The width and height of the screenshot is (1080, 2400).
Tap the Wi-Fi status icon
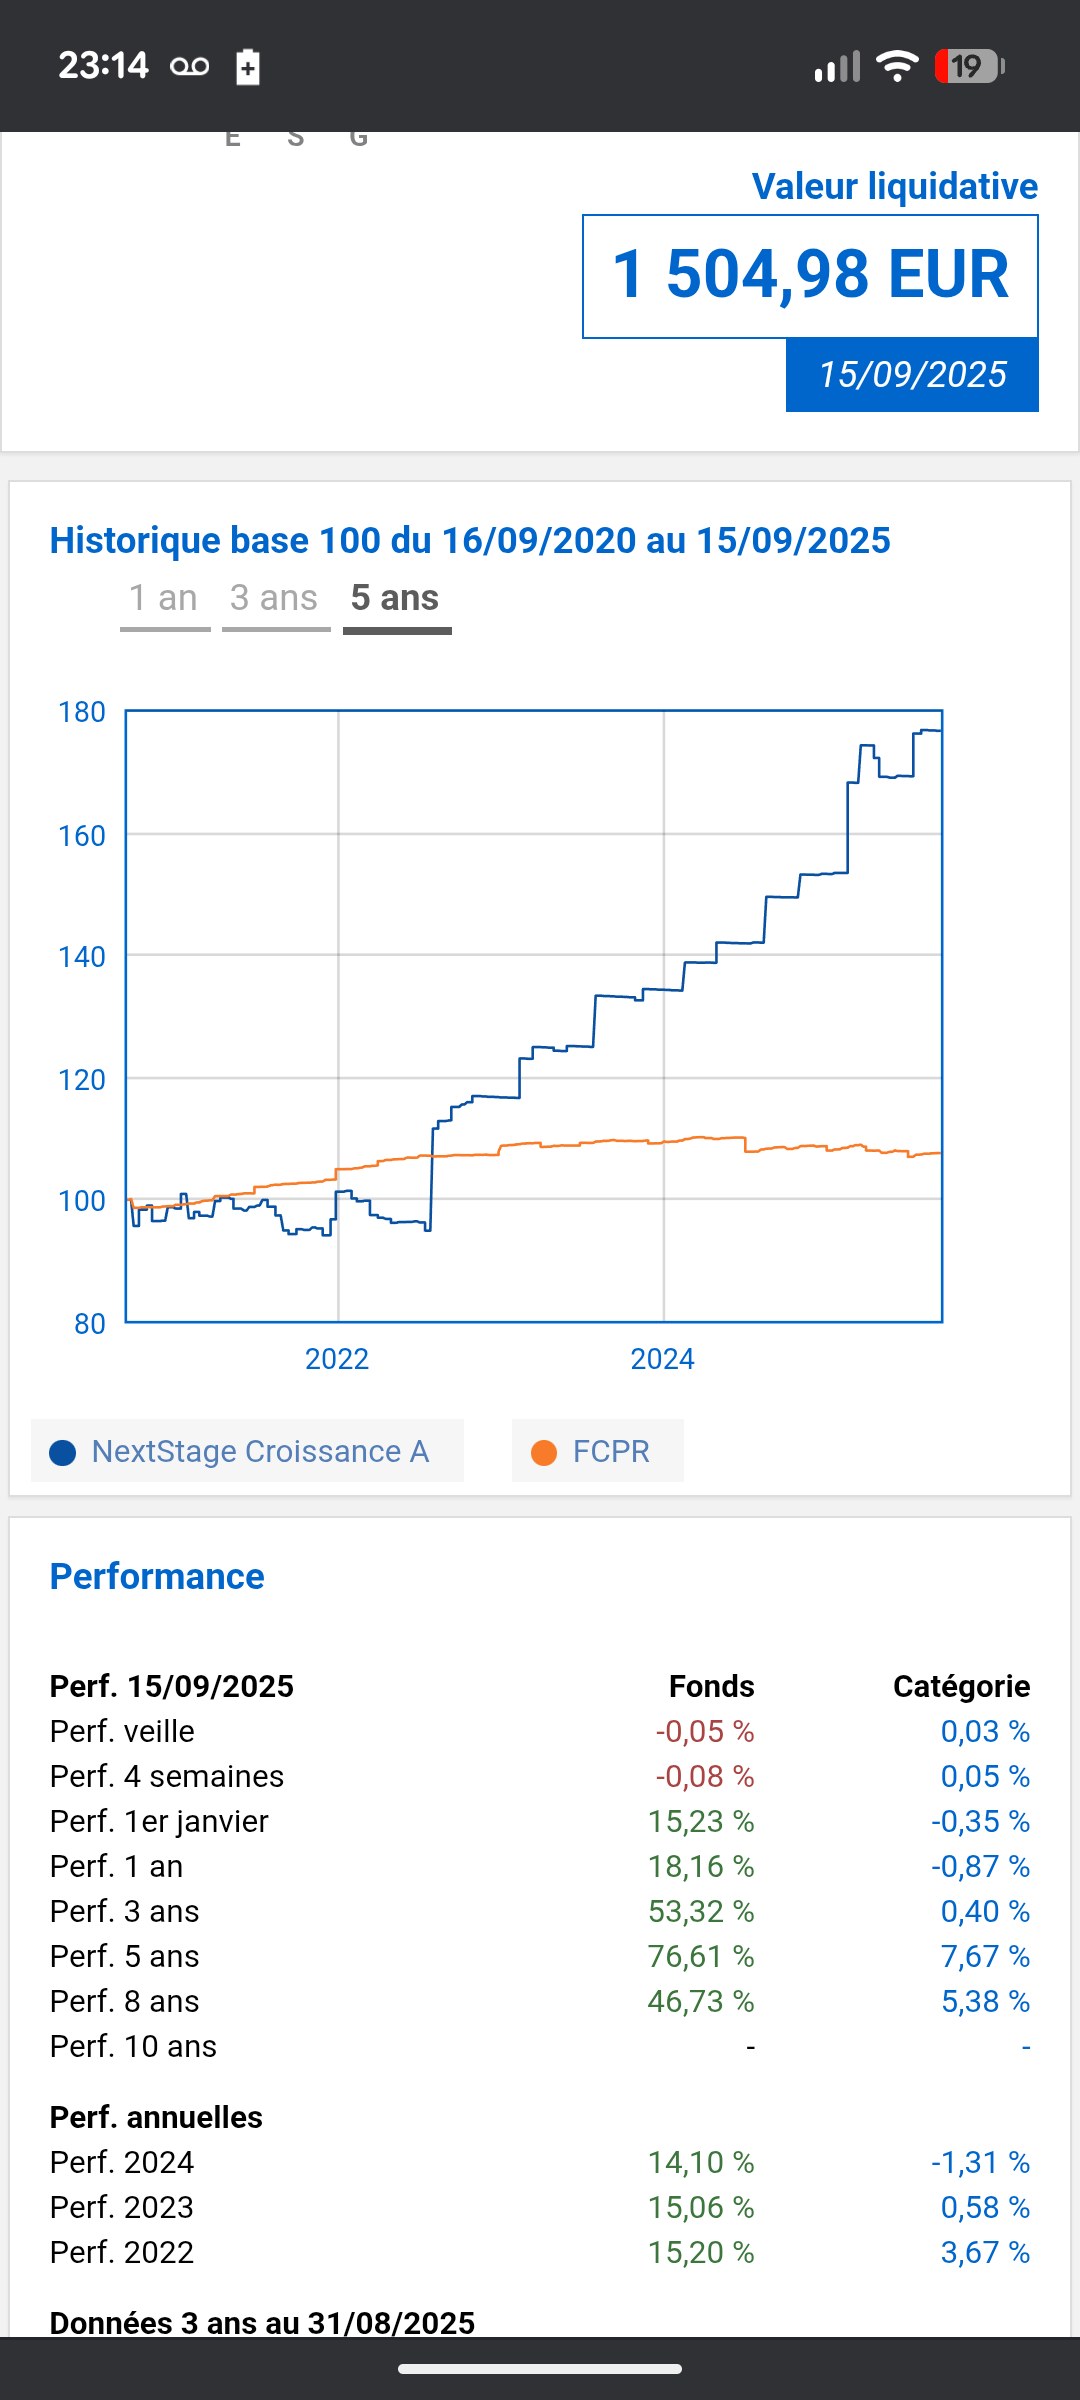[x=897, y=67]
